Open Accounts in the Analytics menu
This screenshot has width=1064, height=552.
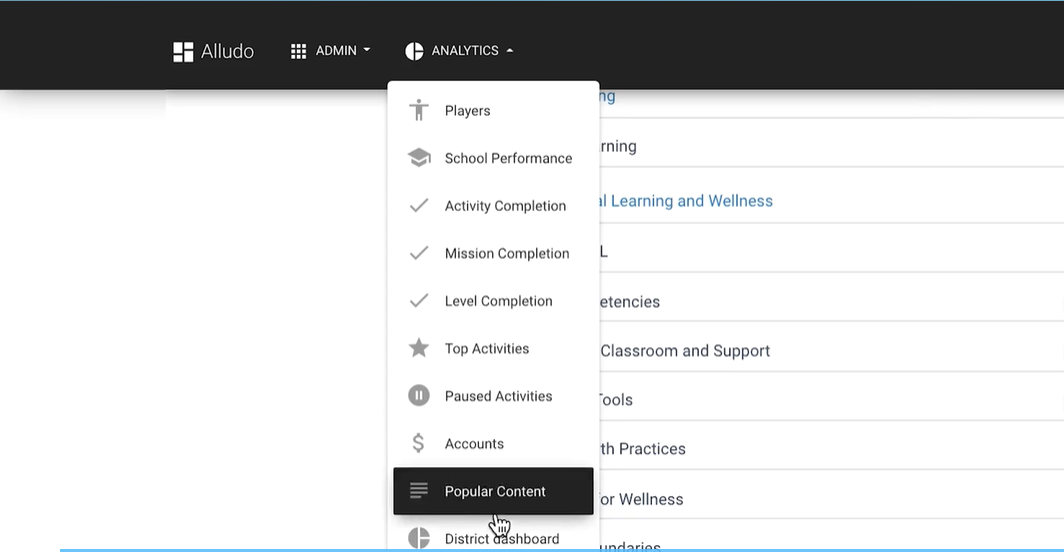493,443
